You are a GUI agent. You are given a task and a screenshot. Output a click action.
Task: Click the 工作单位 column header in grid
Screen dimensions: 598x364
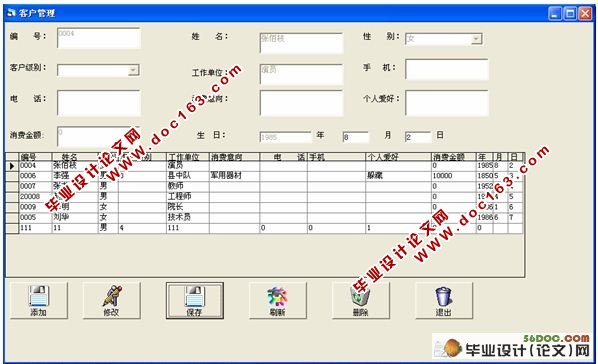coord(188,157)
